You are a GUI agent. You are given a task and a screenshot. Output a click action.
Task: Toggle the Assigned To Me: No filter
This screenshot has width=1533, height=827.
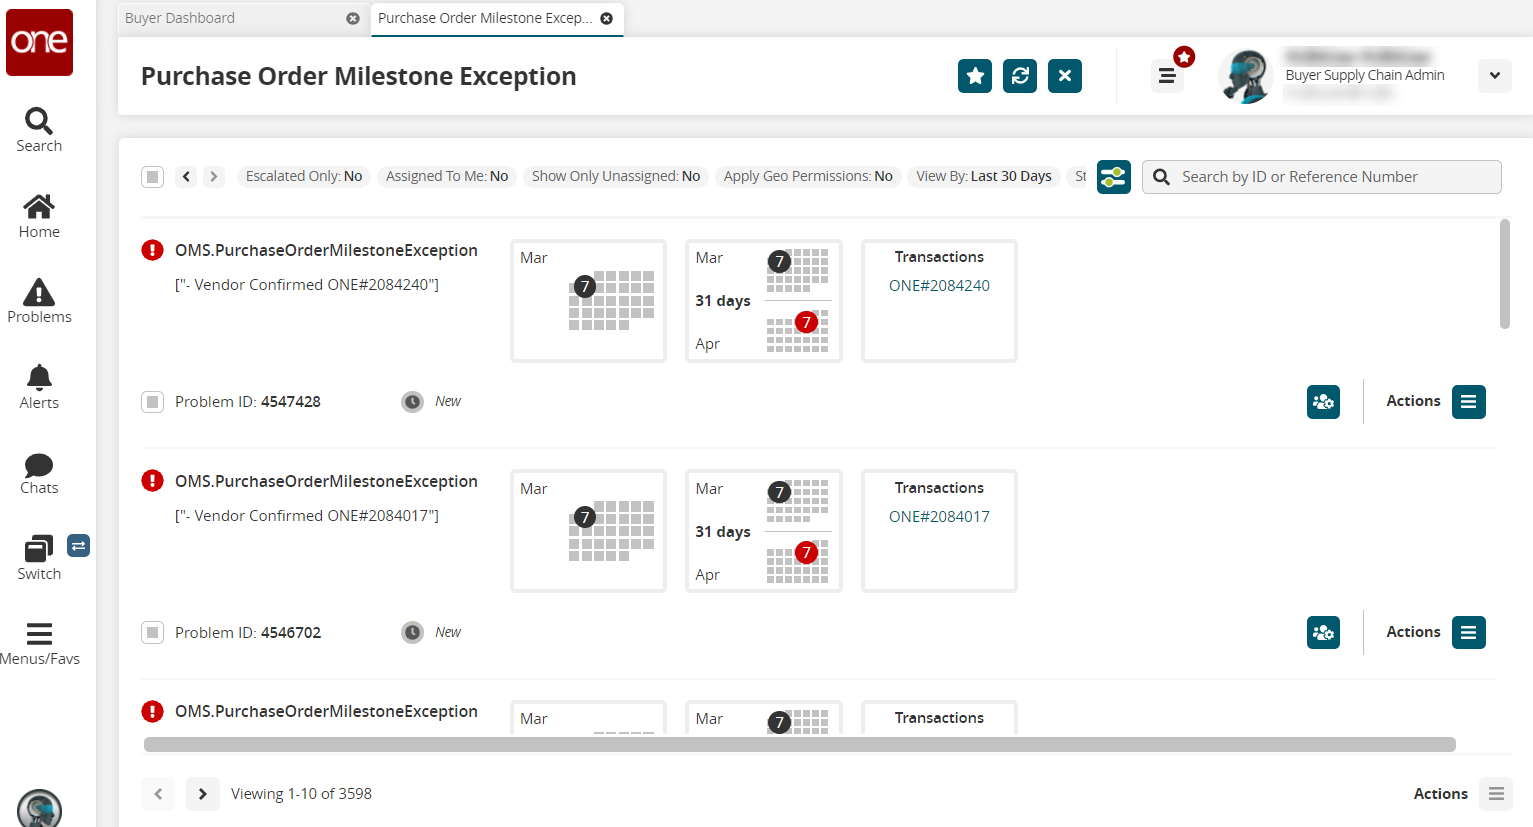(447, 177)
